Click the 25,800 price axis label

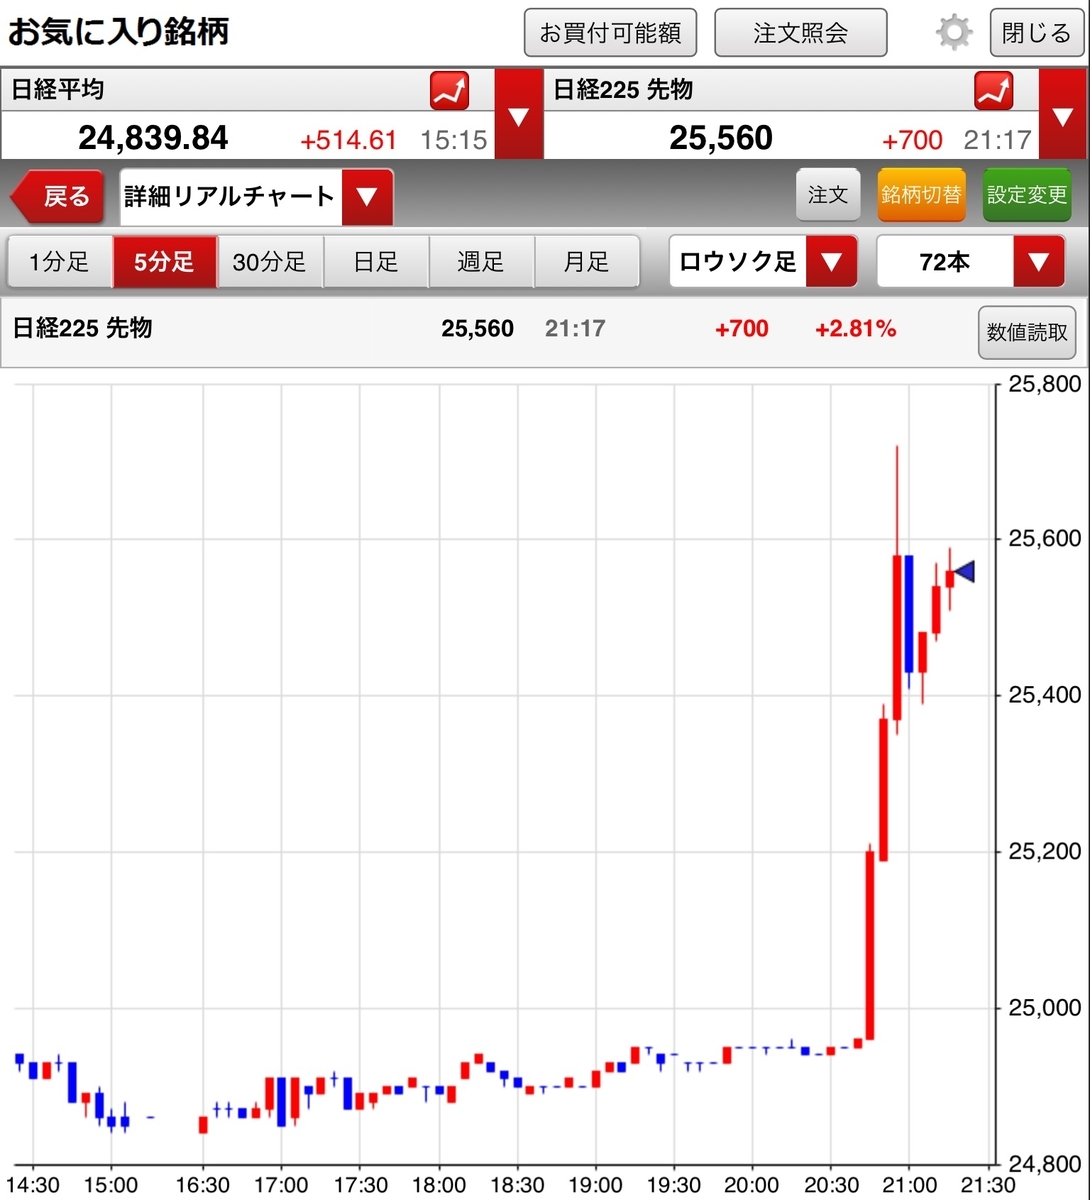pos(1045,384)
